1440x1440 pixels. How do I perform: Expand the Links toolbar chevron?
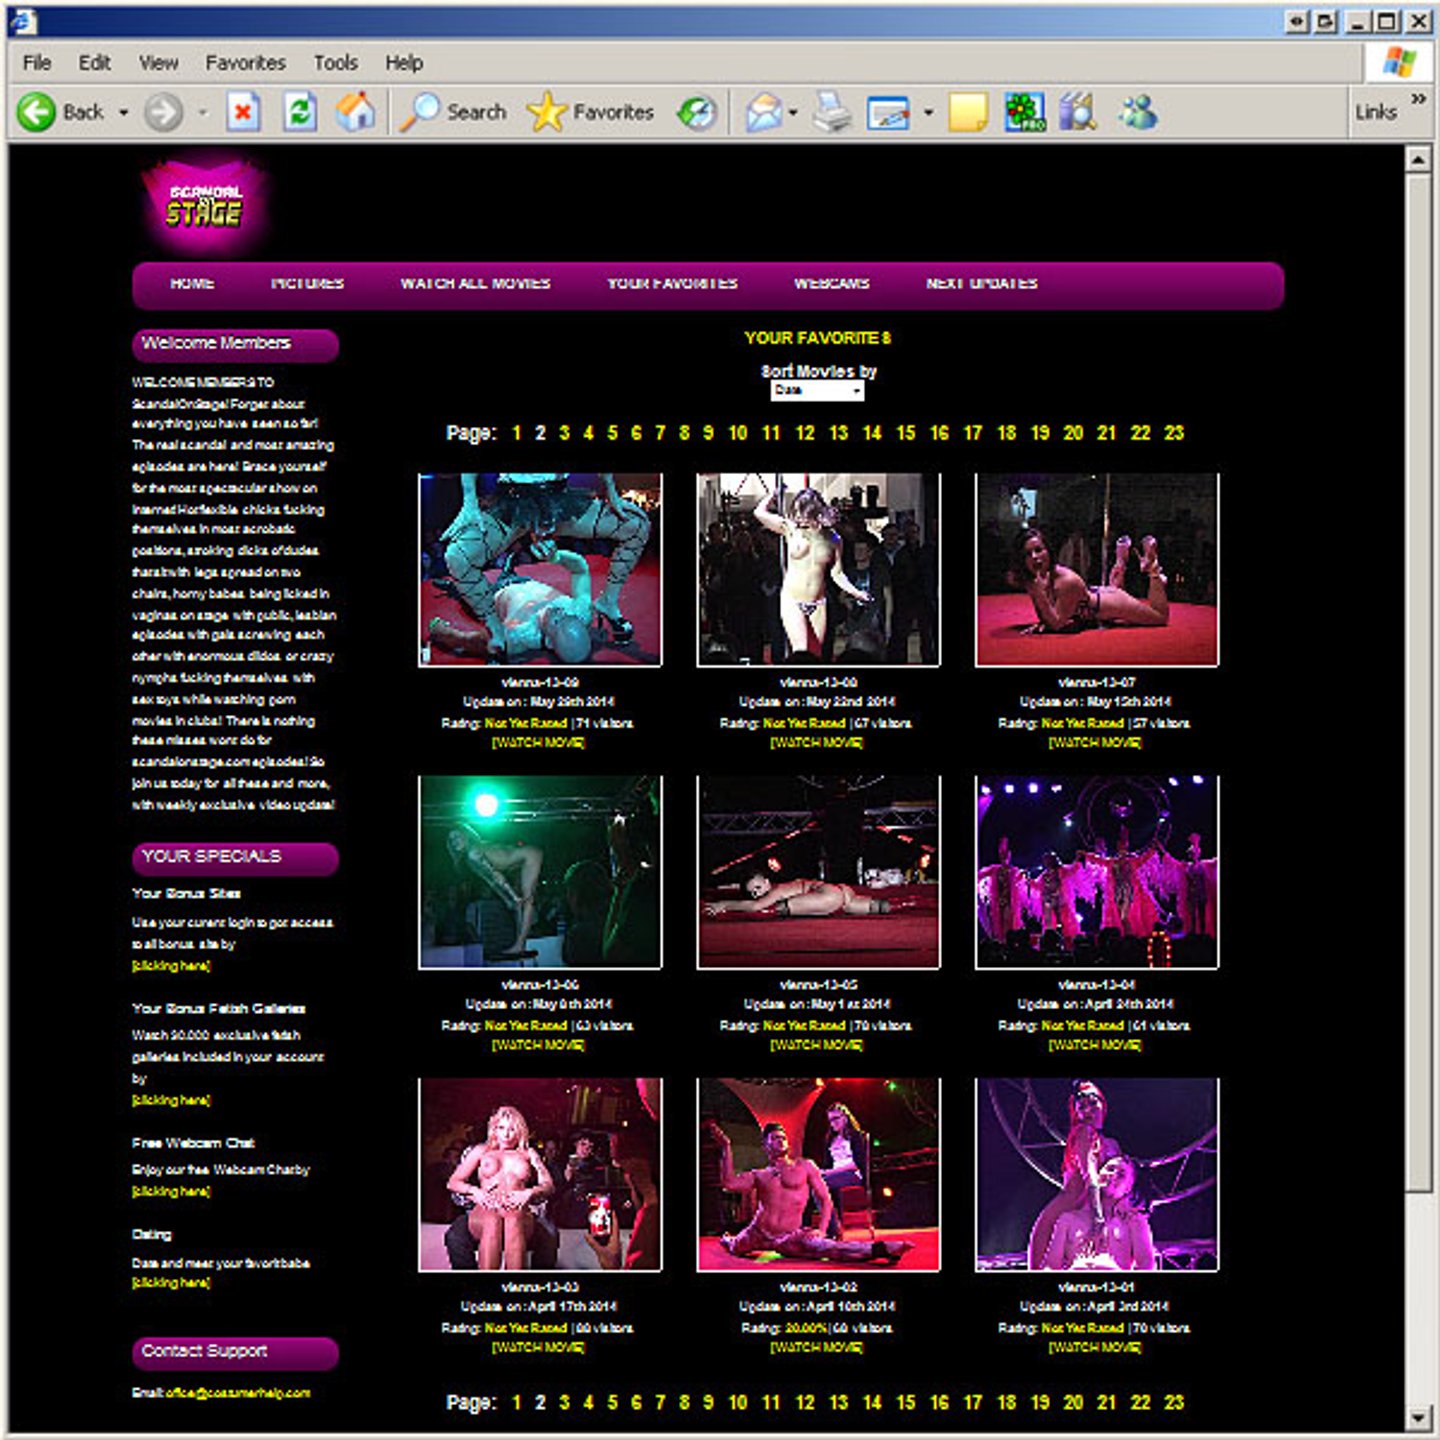point(1417,99)
